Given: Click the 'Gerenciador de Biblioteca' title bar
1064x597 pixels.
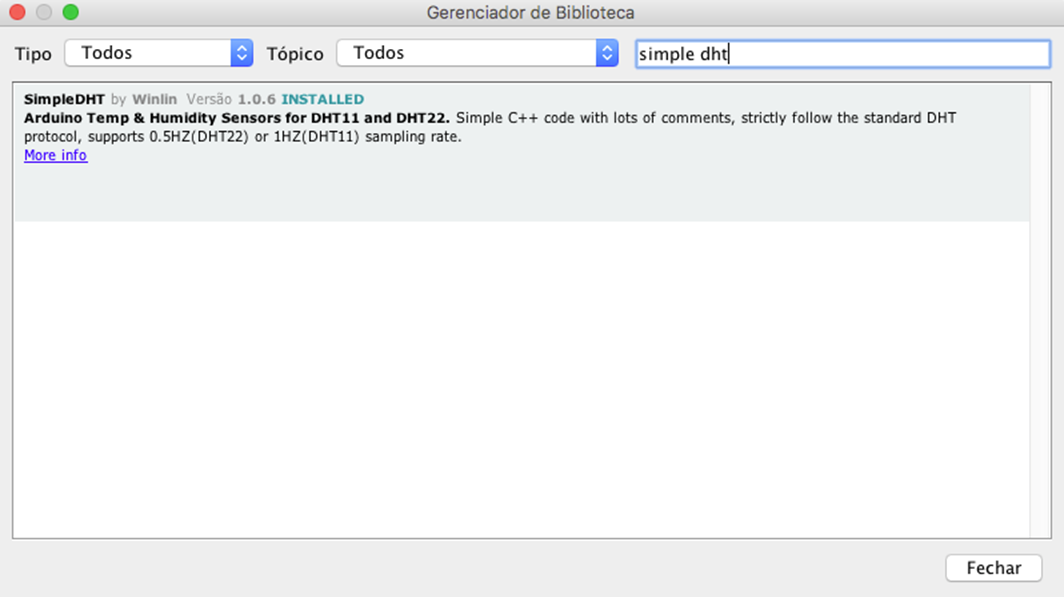Looking at the screenshot, I should click(530, 13).
